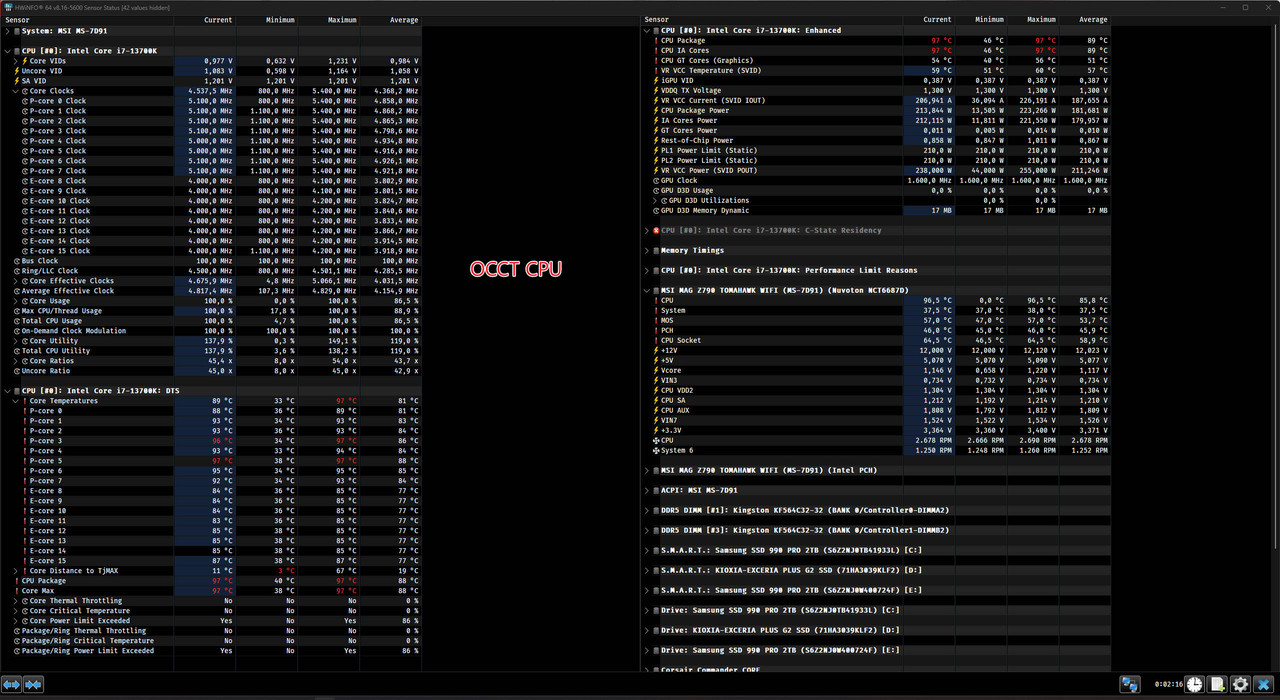
Task: Collapse the CPU [#0]: Intel Core i7-13700K group
Action: (x=7, y=51)
